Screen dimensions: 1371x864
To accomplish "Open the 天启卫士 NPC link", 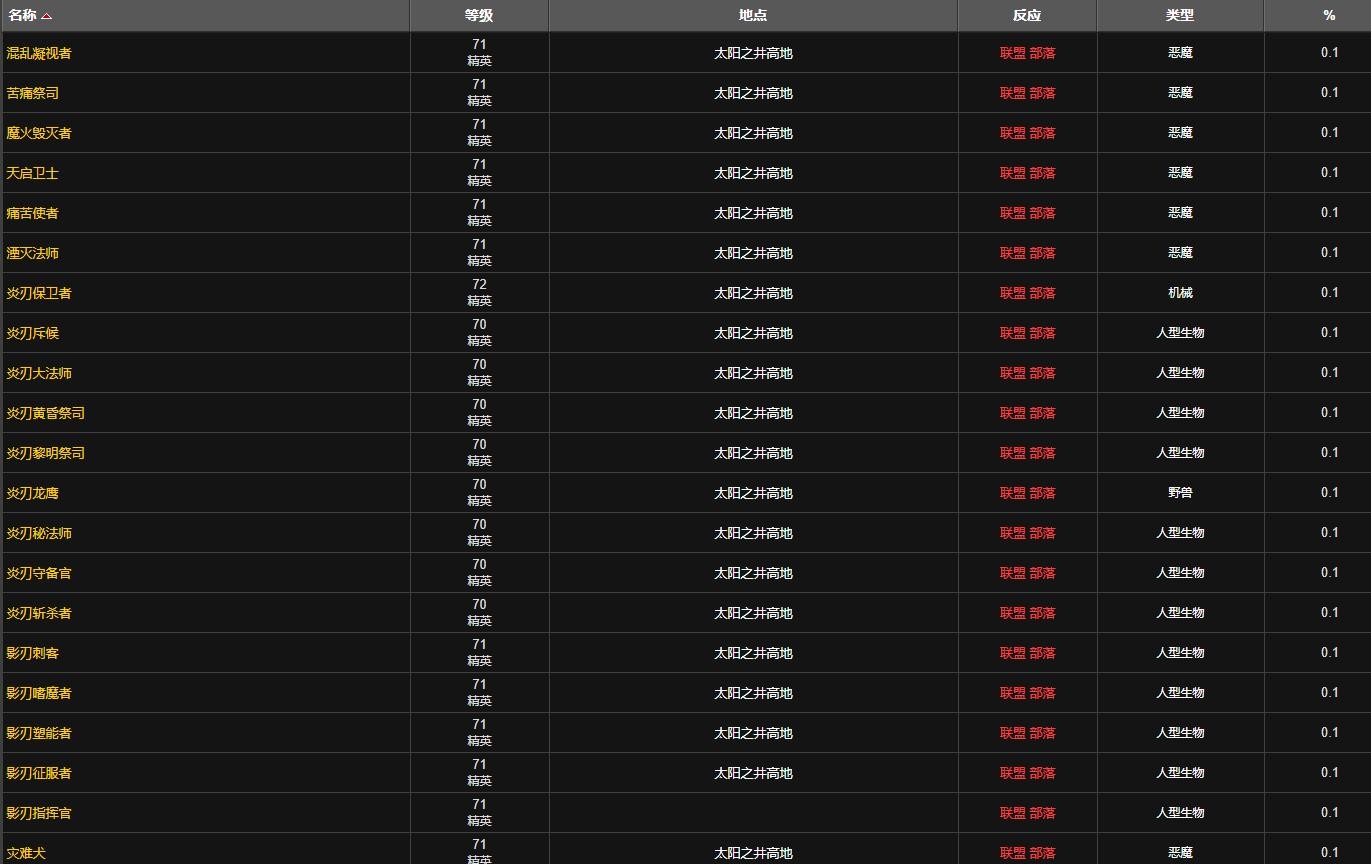I will tap(32, 173).
